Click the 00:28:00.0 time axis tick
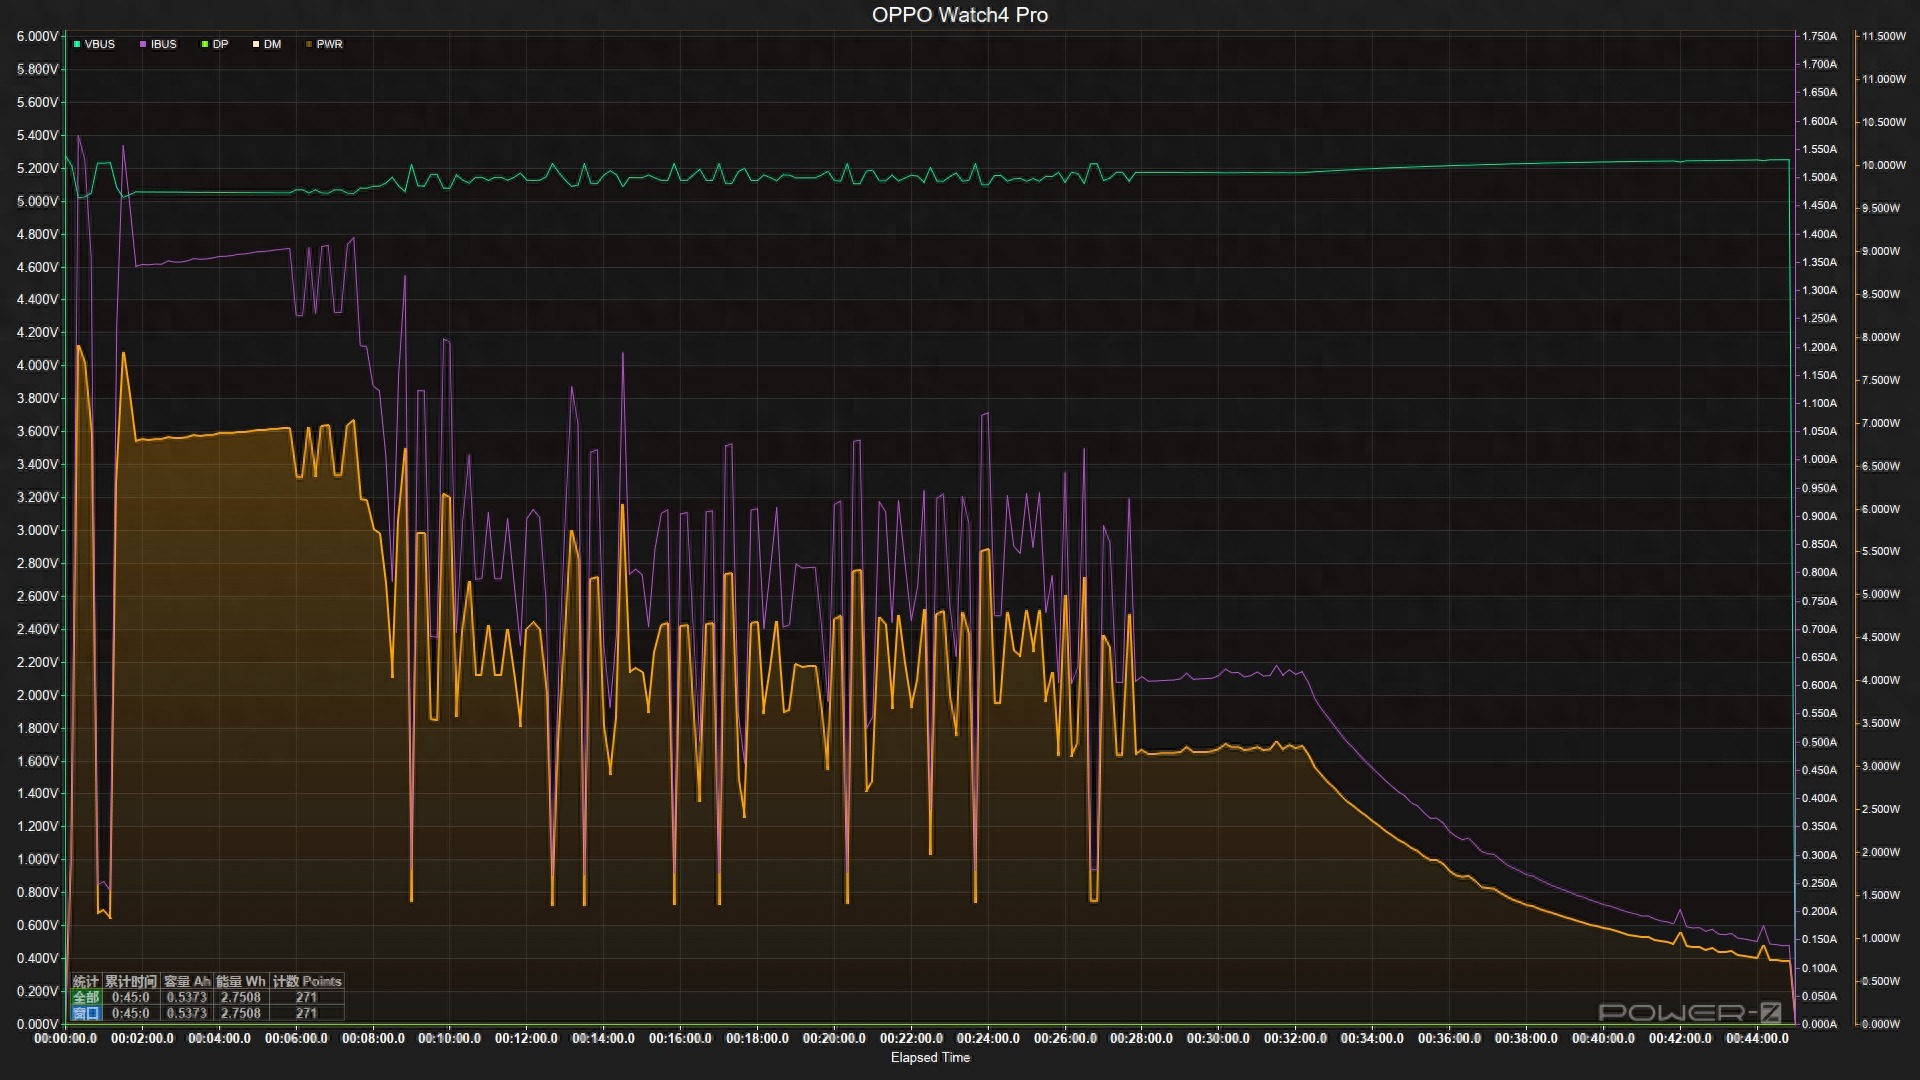1920x1080 pixels. [1141, 1038]
